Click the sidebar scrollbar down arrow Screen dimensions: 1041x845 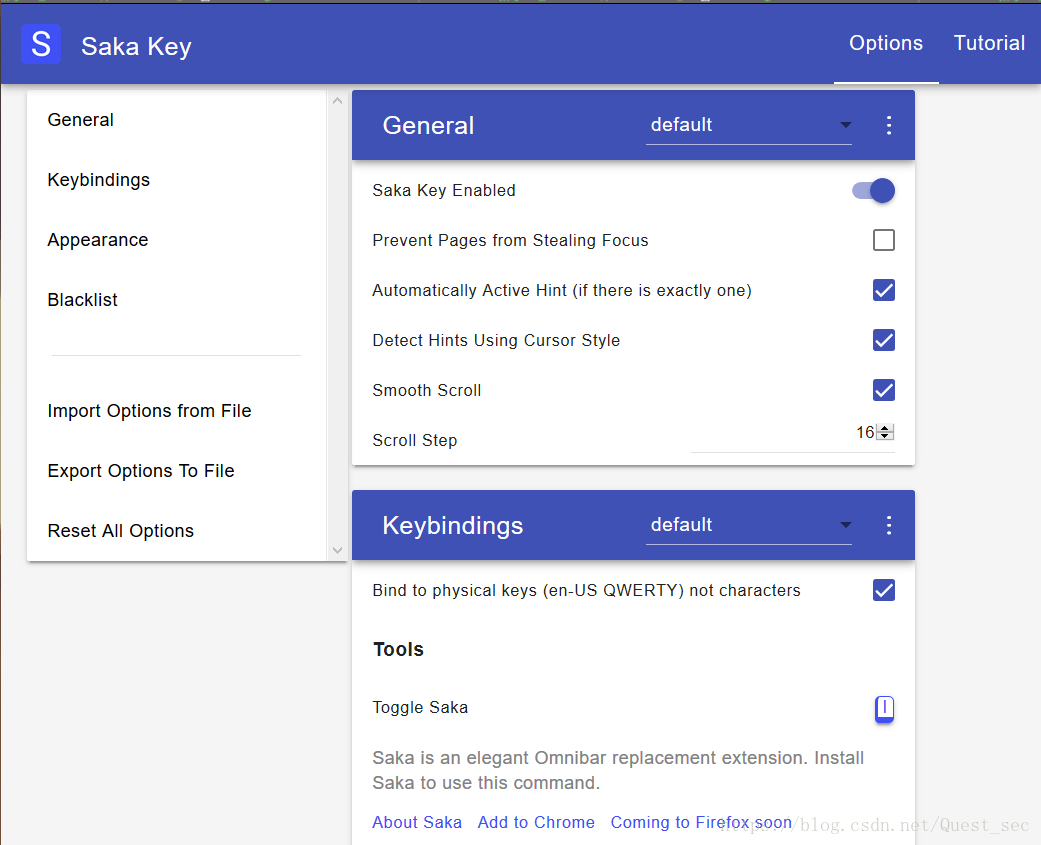[337, 550]
